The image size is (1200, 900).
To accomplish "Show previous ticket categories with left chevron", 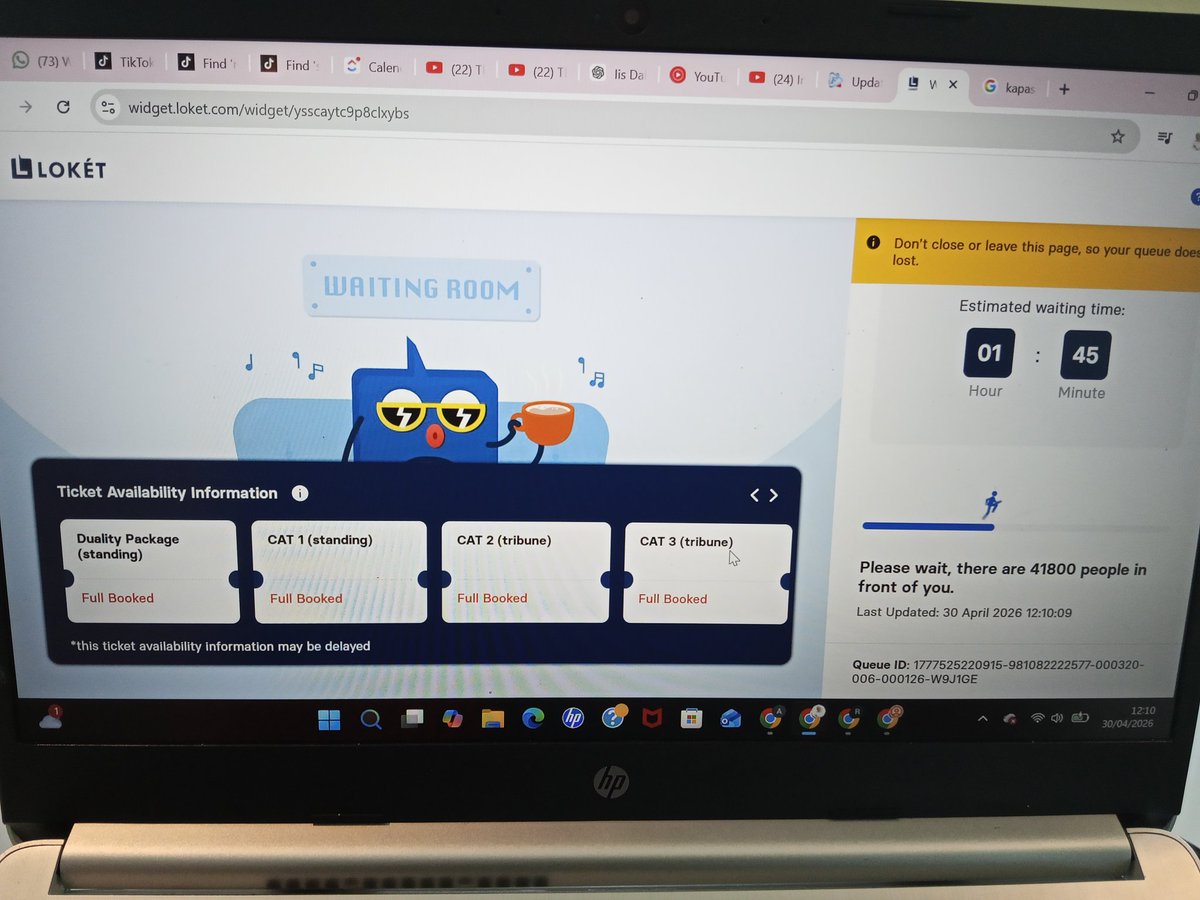I will [755, 495].
